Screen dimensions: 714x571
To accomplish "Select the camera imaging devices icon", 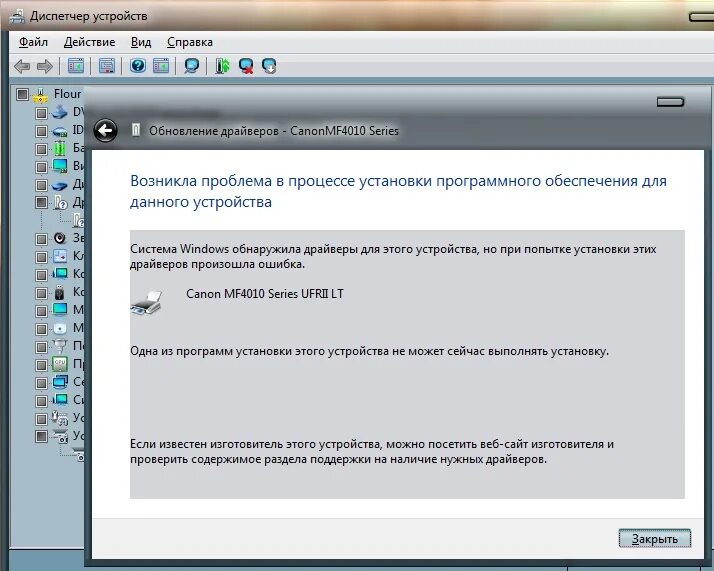I will [x=60, y=436].
